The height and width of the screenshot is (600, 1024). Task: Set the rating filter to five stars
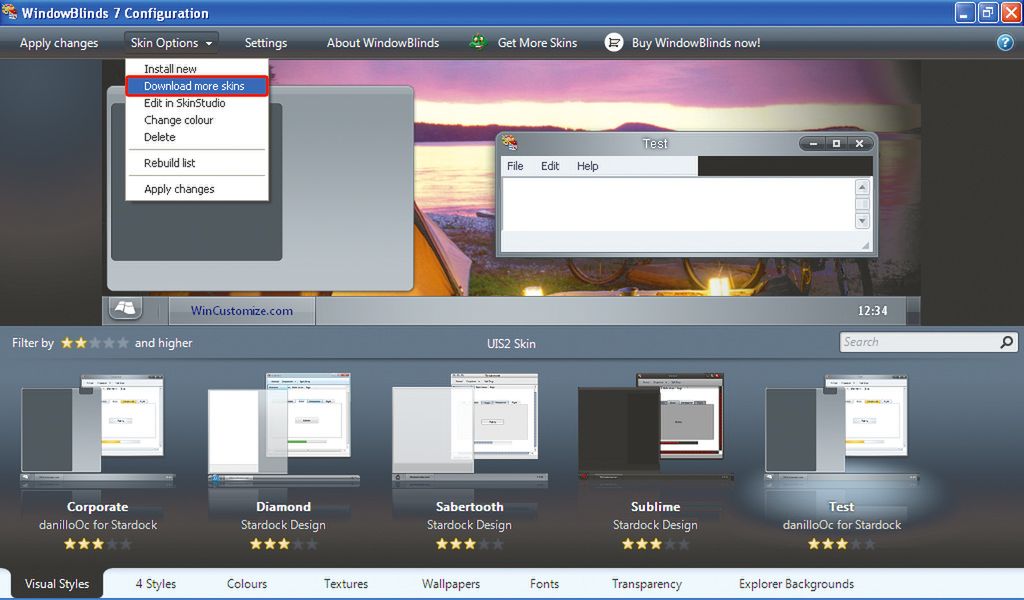click(x=122, y=343)
